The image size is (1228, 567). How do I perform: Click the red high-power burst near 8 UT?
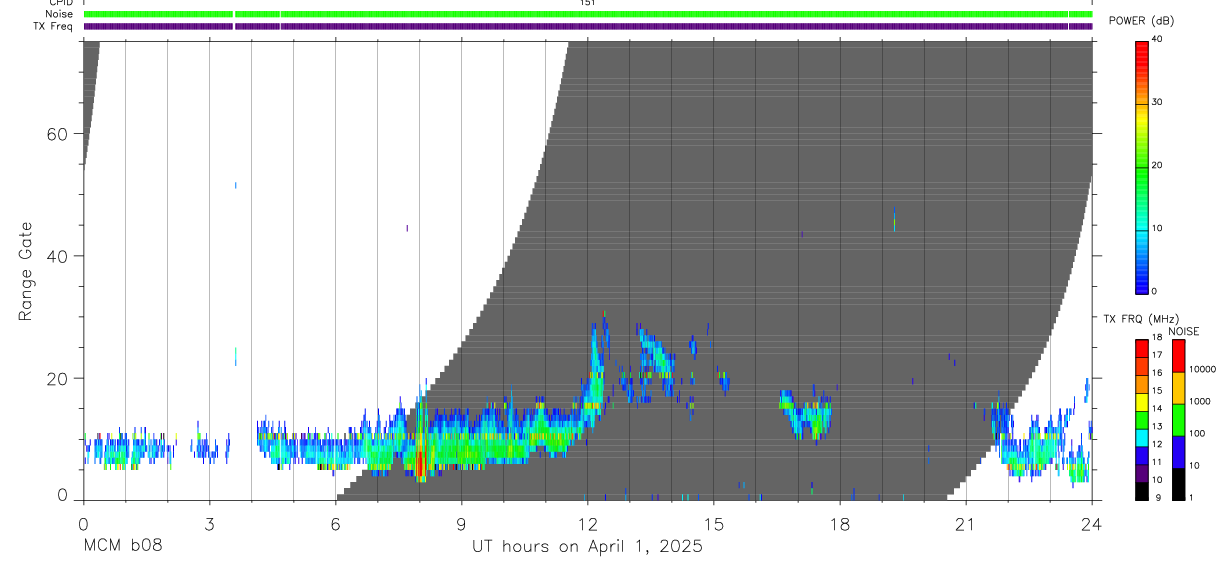(x=420, y=461)
